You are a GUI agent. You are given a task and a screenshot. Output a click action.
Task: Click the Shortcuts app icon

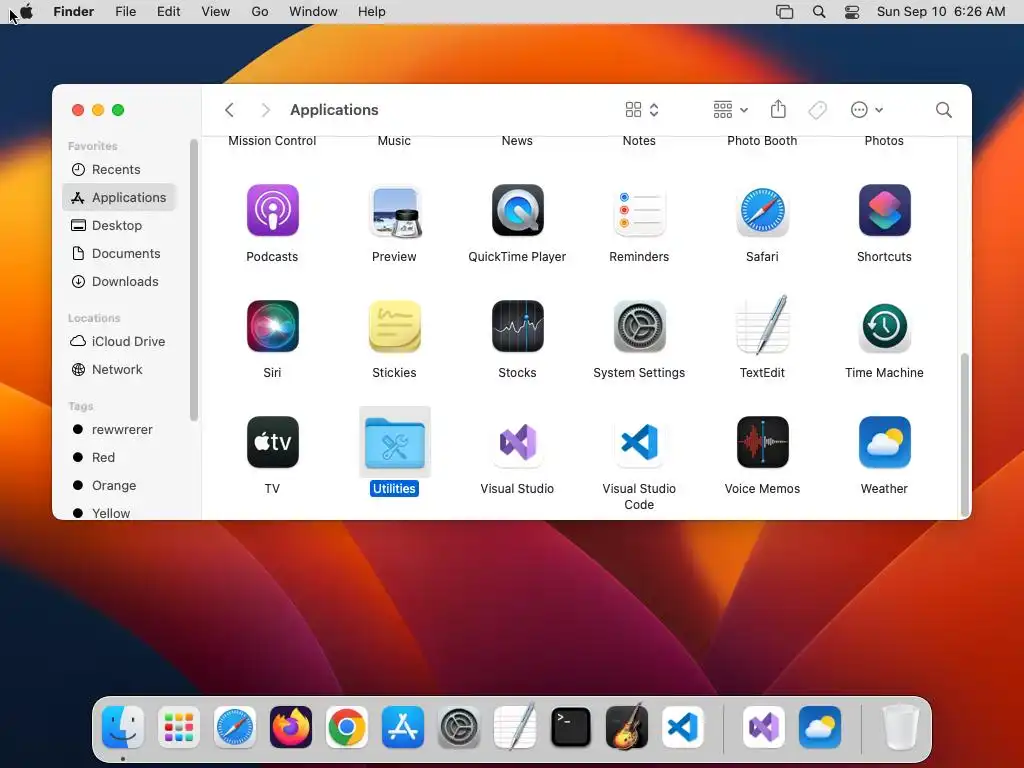[884, 210]
